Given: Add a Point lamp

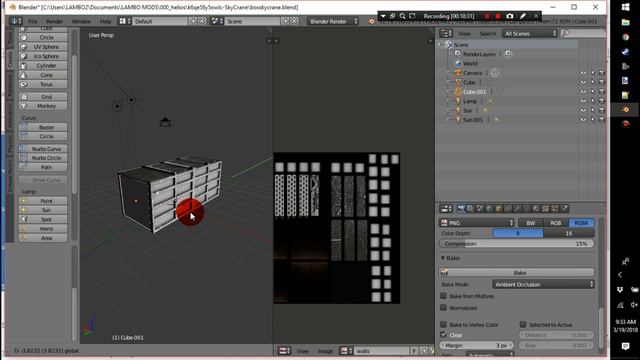Looking at the screenshot, I should [43, 201].
